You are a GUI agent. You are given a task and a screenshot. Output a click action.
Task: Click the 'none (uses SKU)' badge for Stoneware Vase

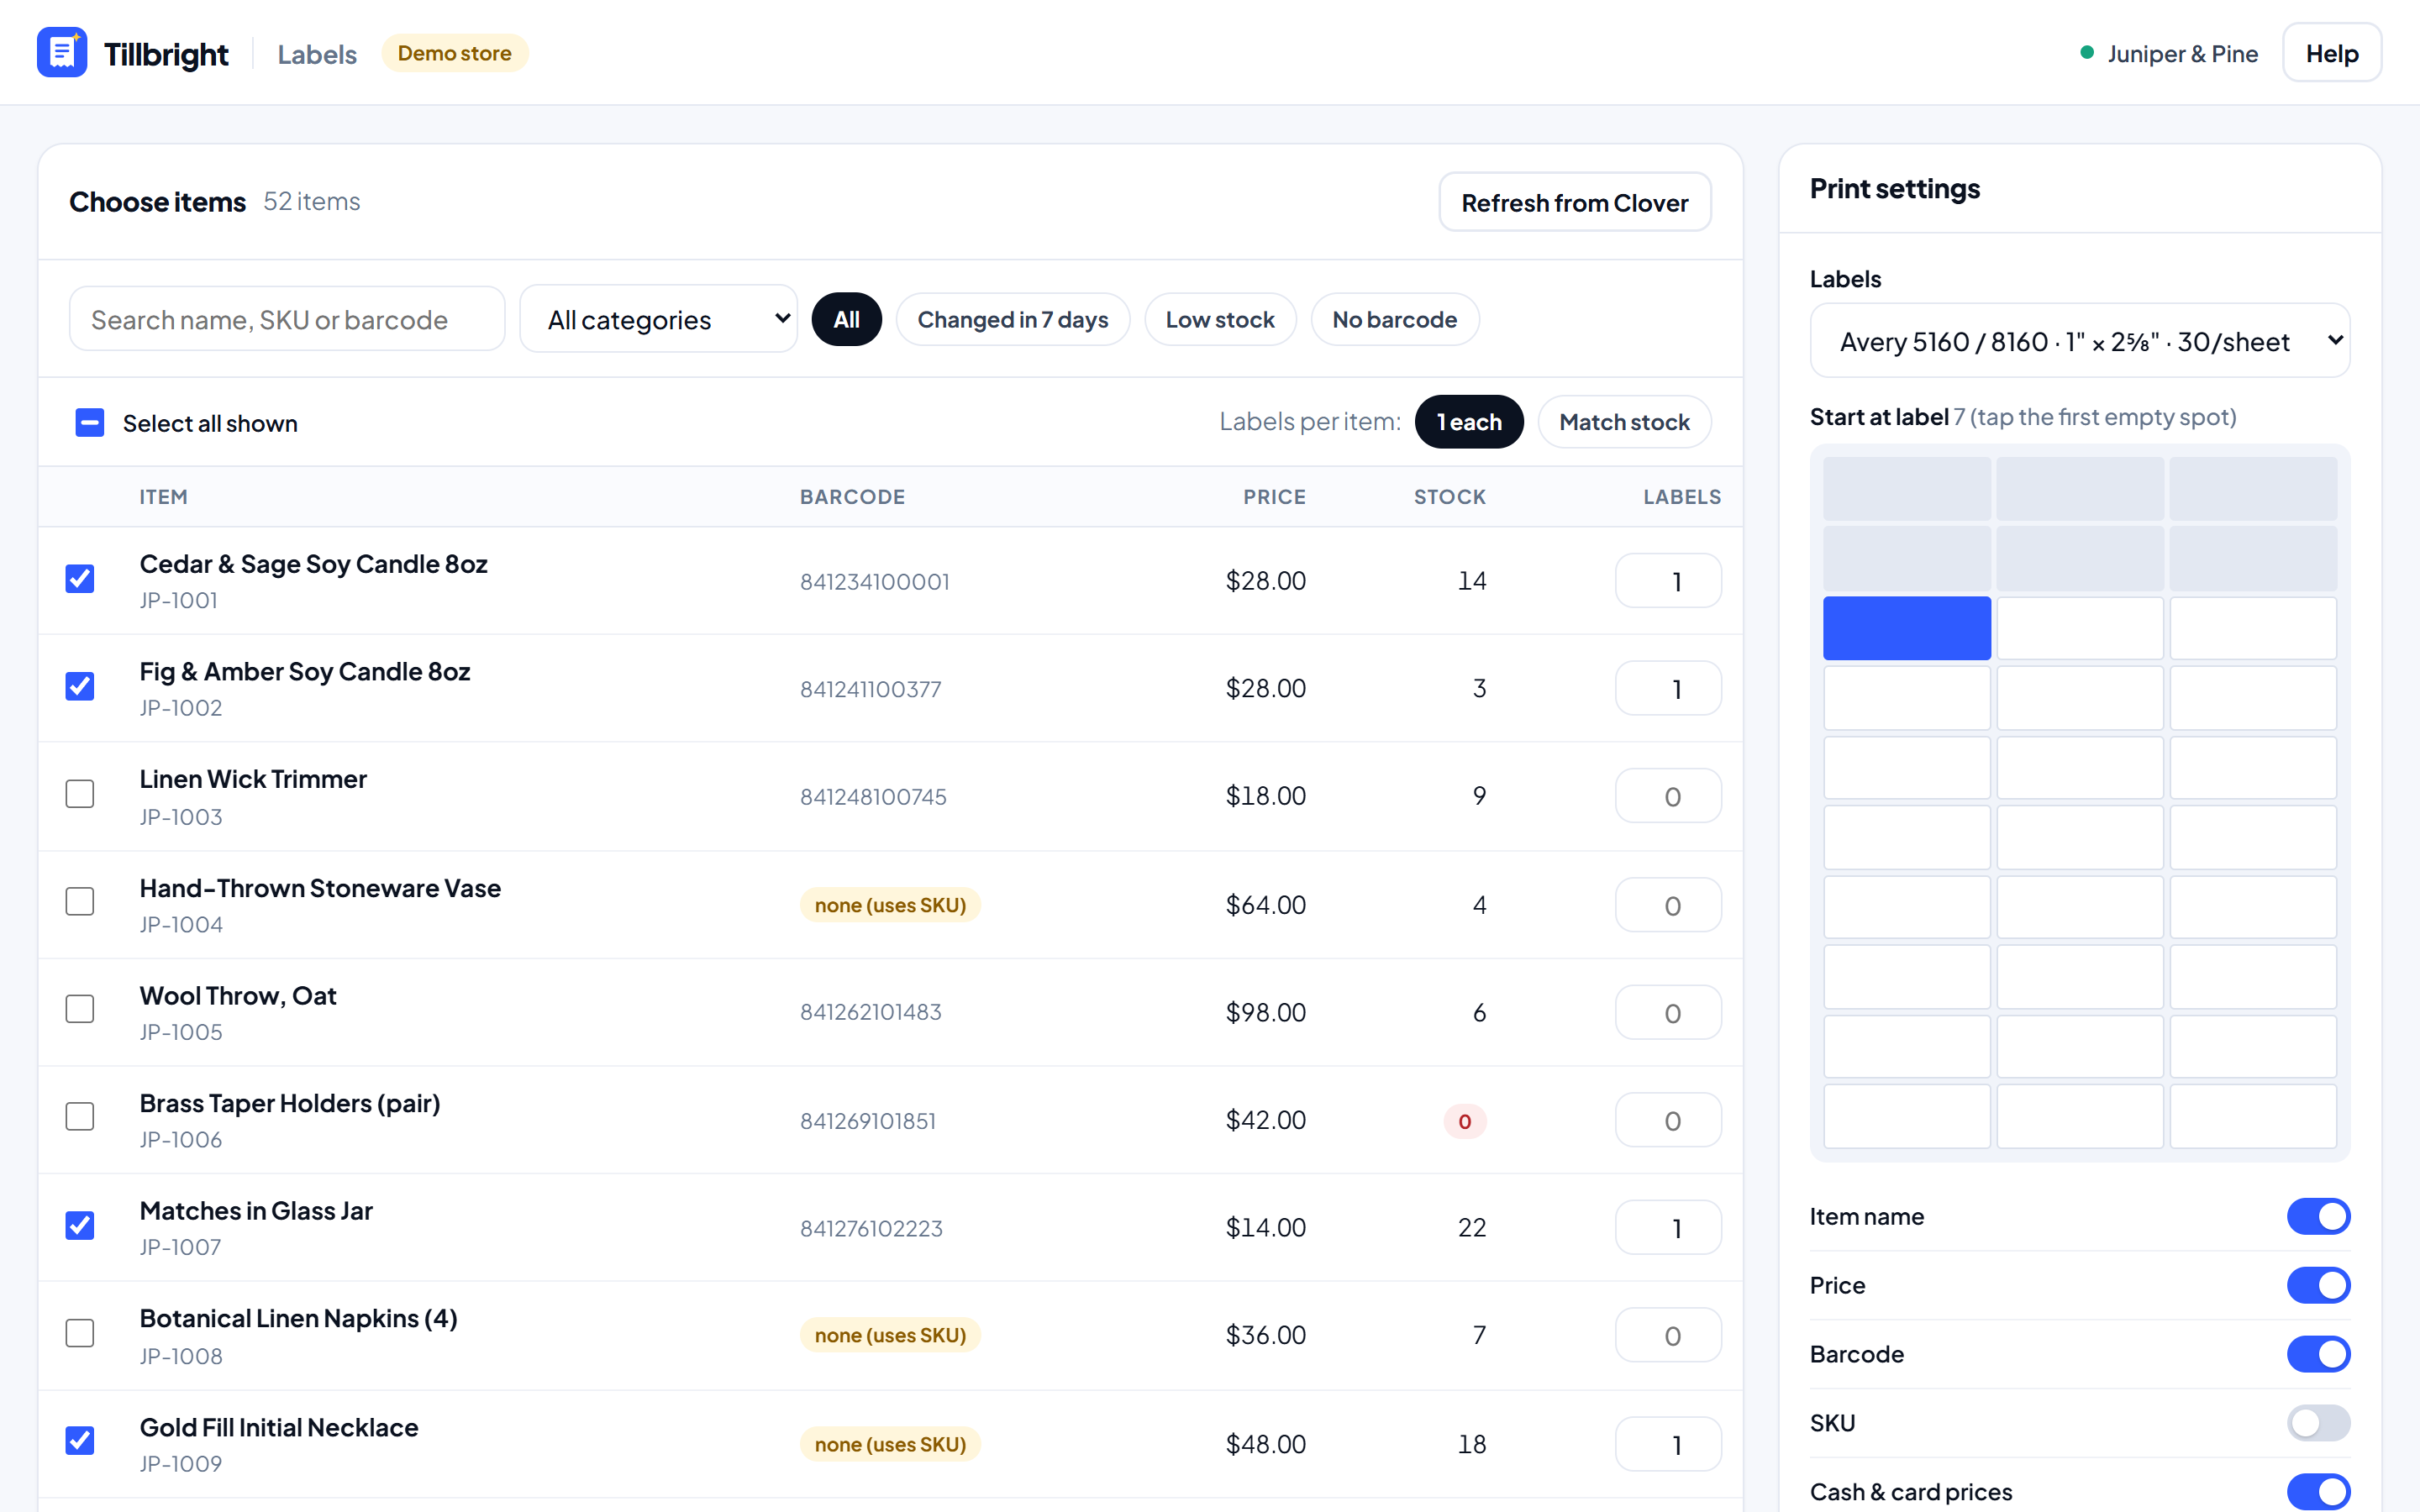(x=890, y=905)
